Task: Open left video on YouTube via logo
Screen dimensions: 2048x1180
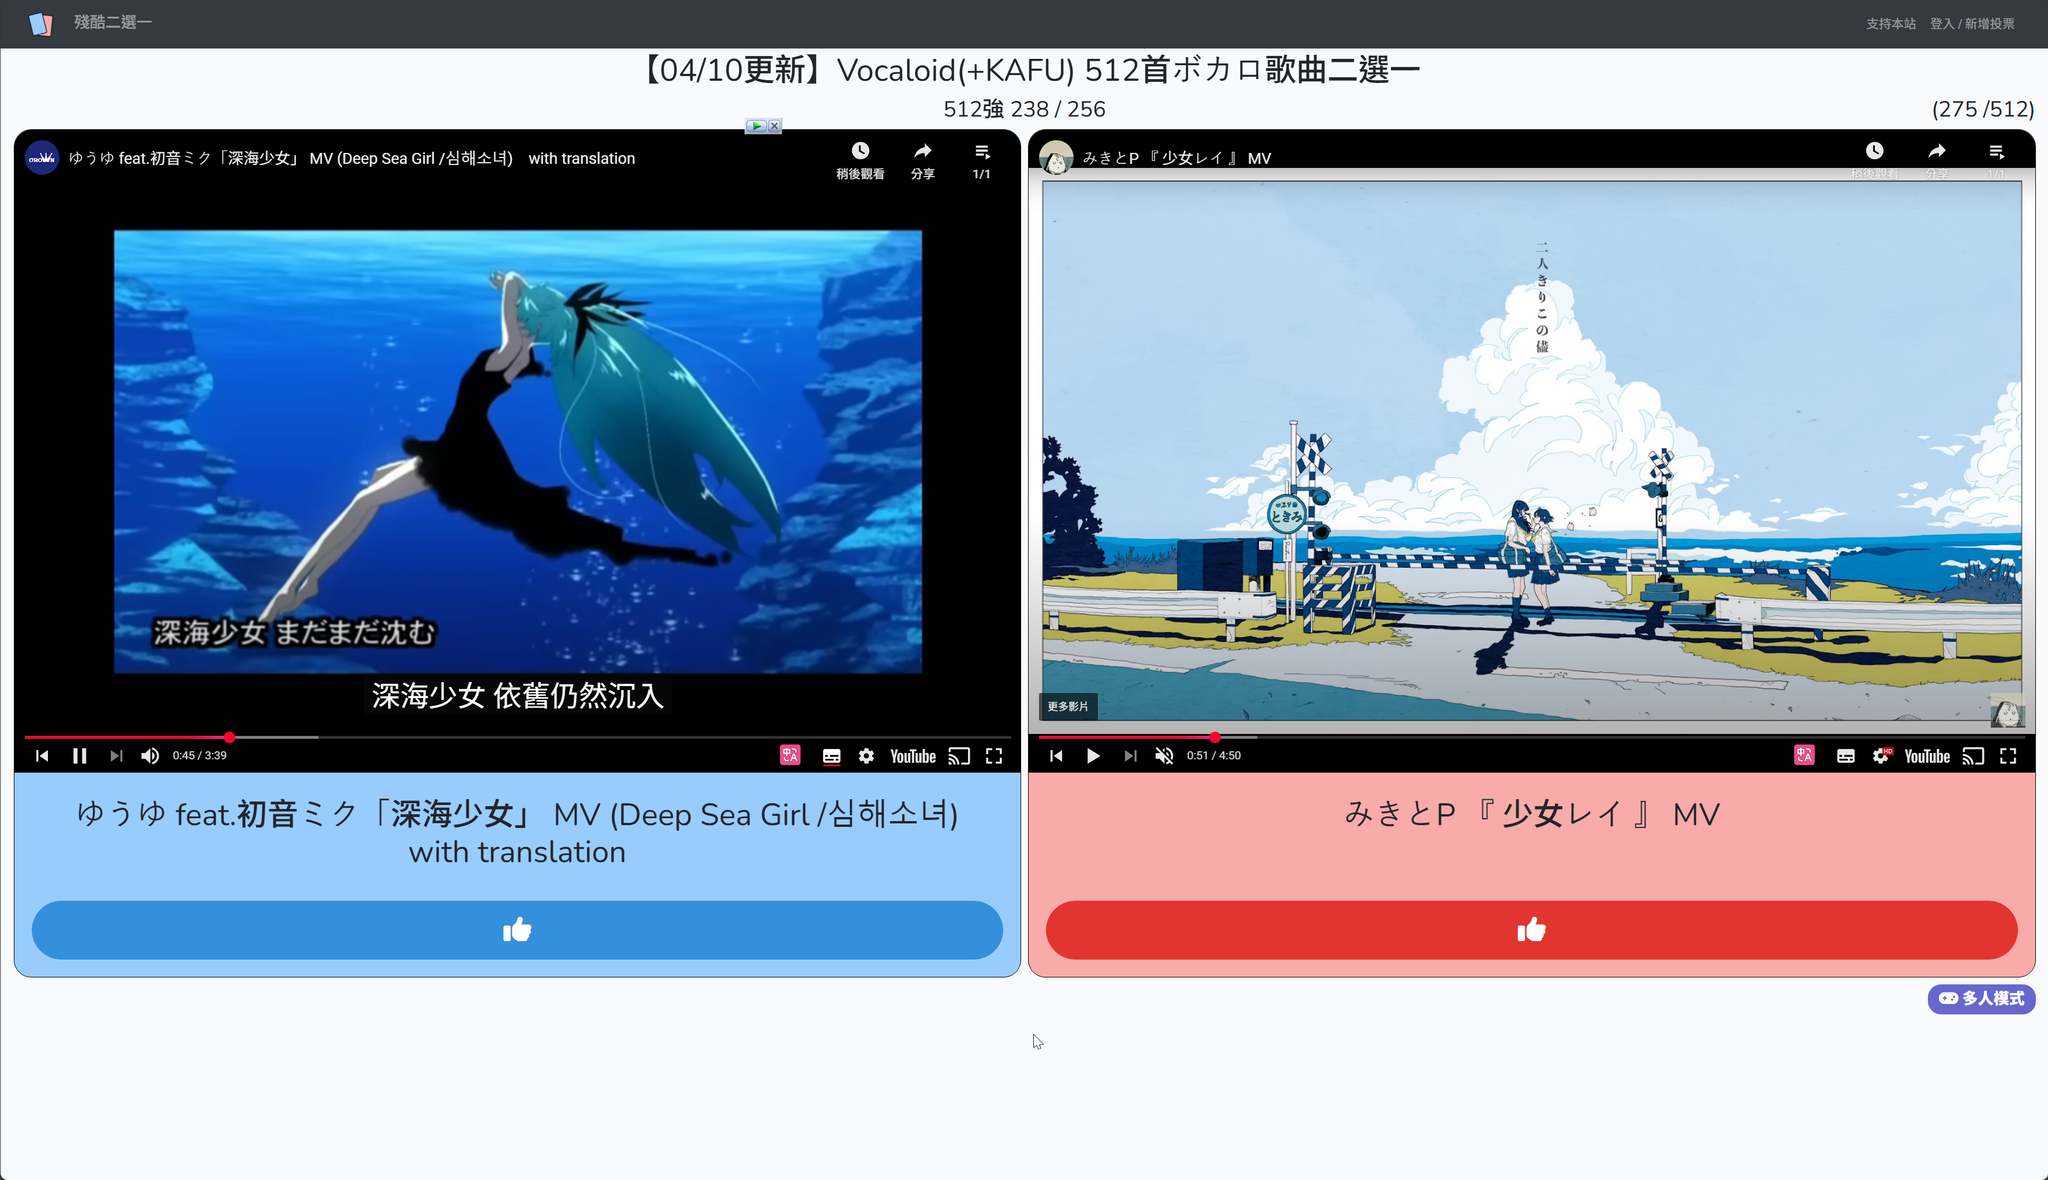Action: pos(913,756)
